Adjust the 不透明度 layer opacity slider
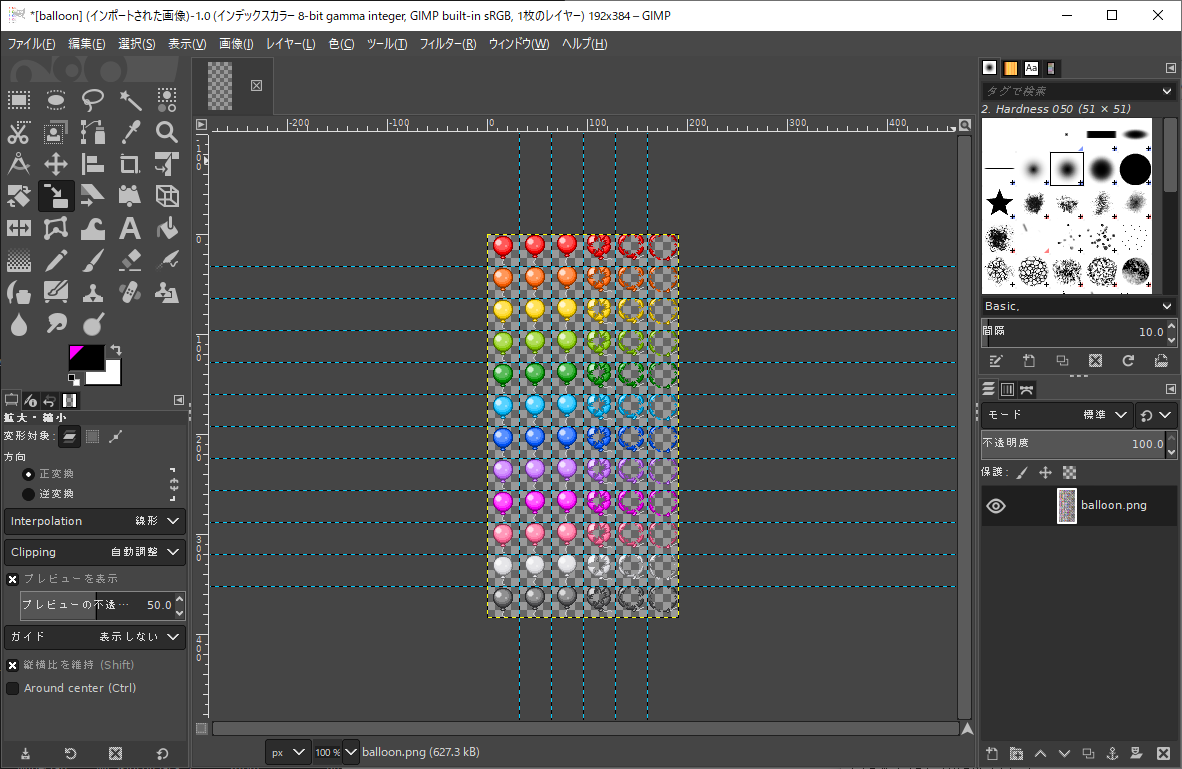 coord(1073,444)
